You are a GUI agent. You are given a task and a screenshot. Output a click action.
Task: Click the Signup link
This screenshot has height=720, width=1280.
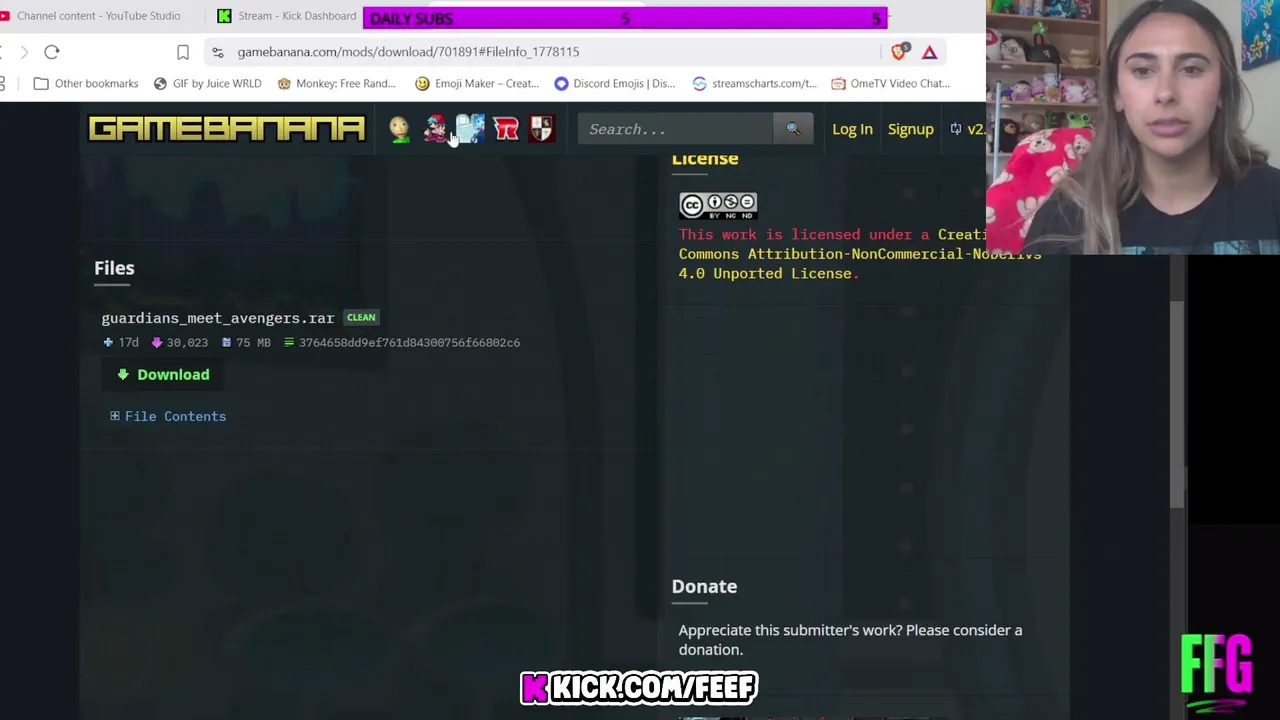point(910,129)
